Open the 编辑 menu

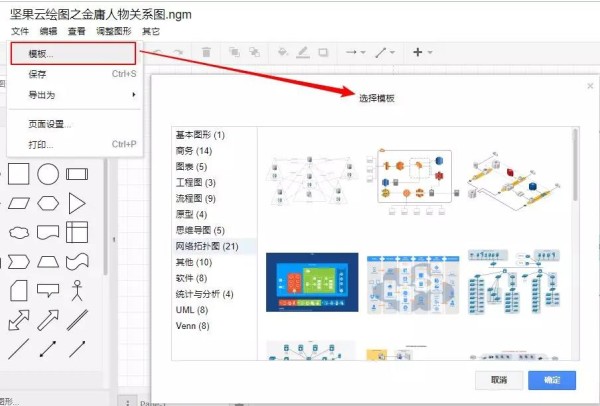49,31
